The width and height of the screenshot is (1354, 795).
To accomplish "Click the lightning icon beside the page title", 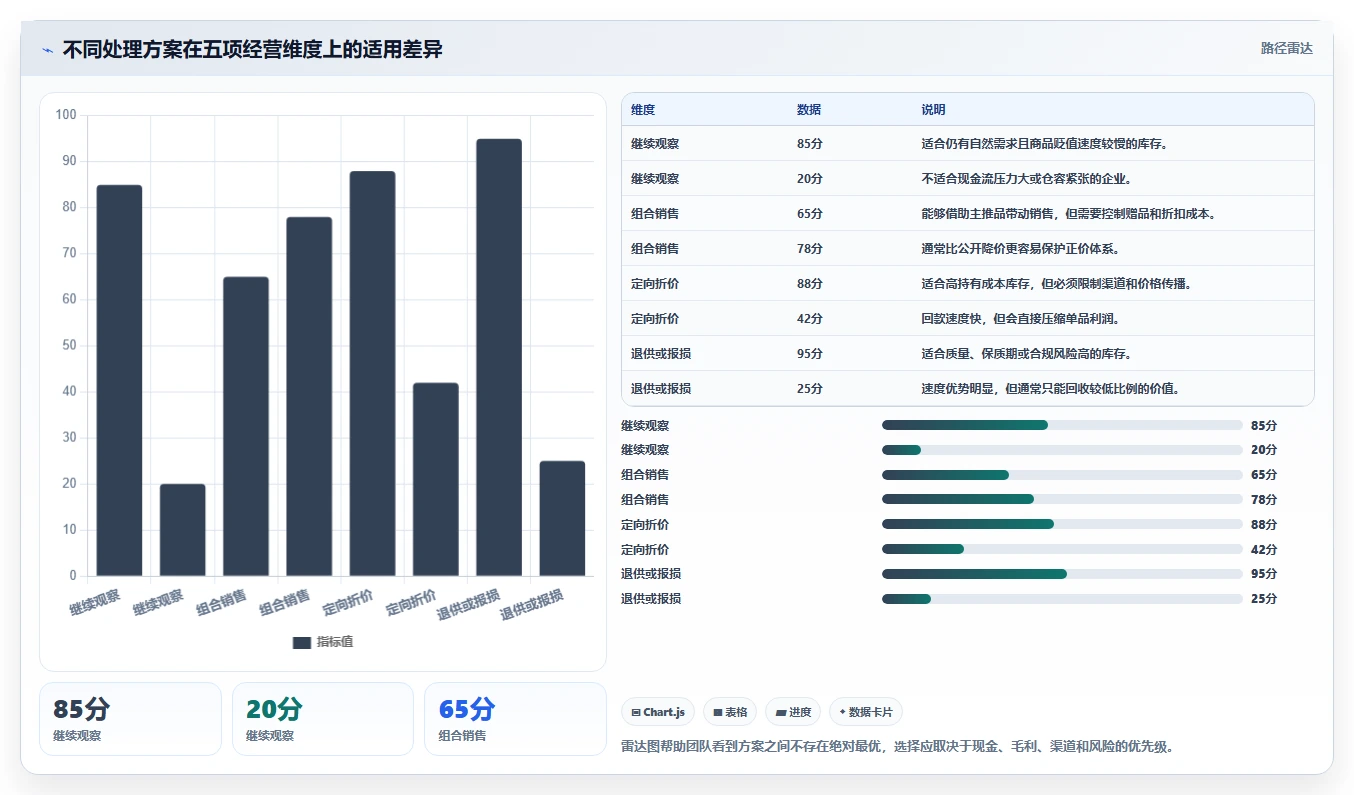I will pos(48,50).
